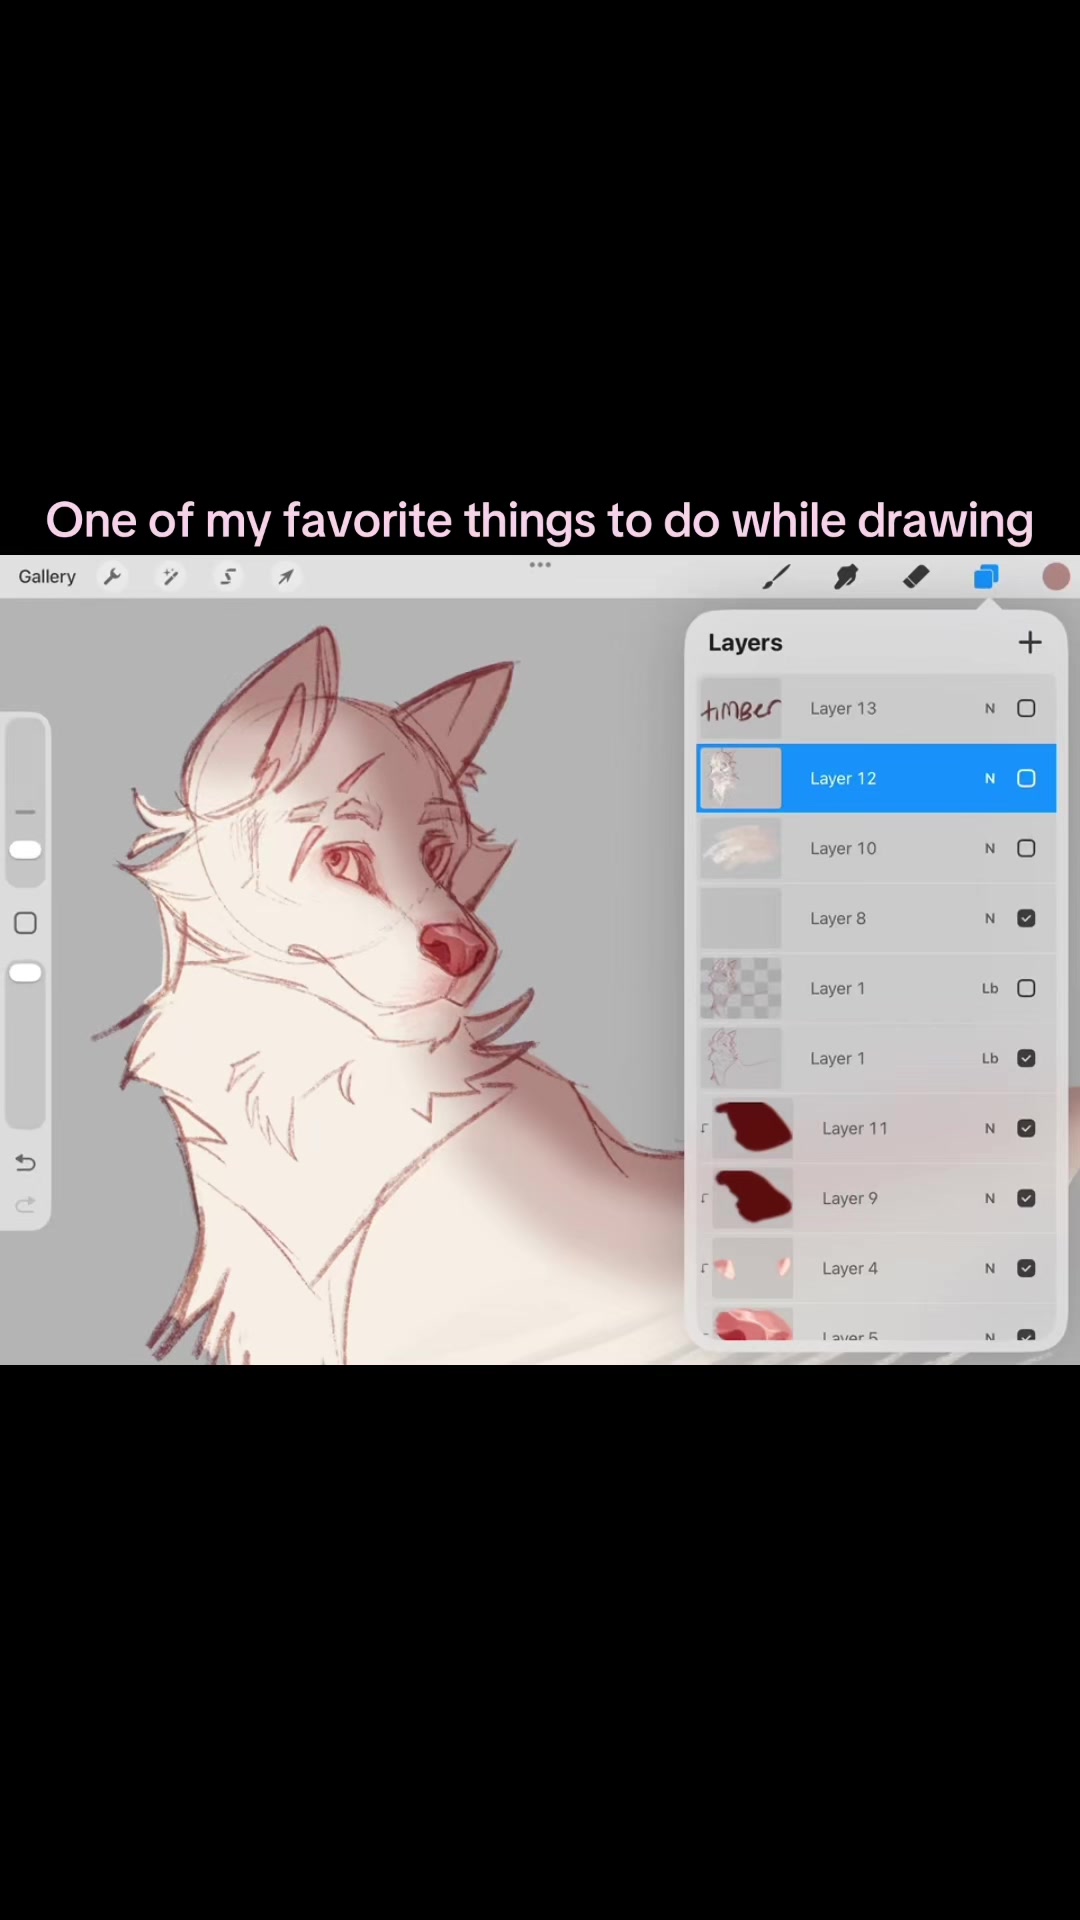1080x1920 pixels.
Task: Close the Layers panel via layers icon
Action: coord(986,577)
